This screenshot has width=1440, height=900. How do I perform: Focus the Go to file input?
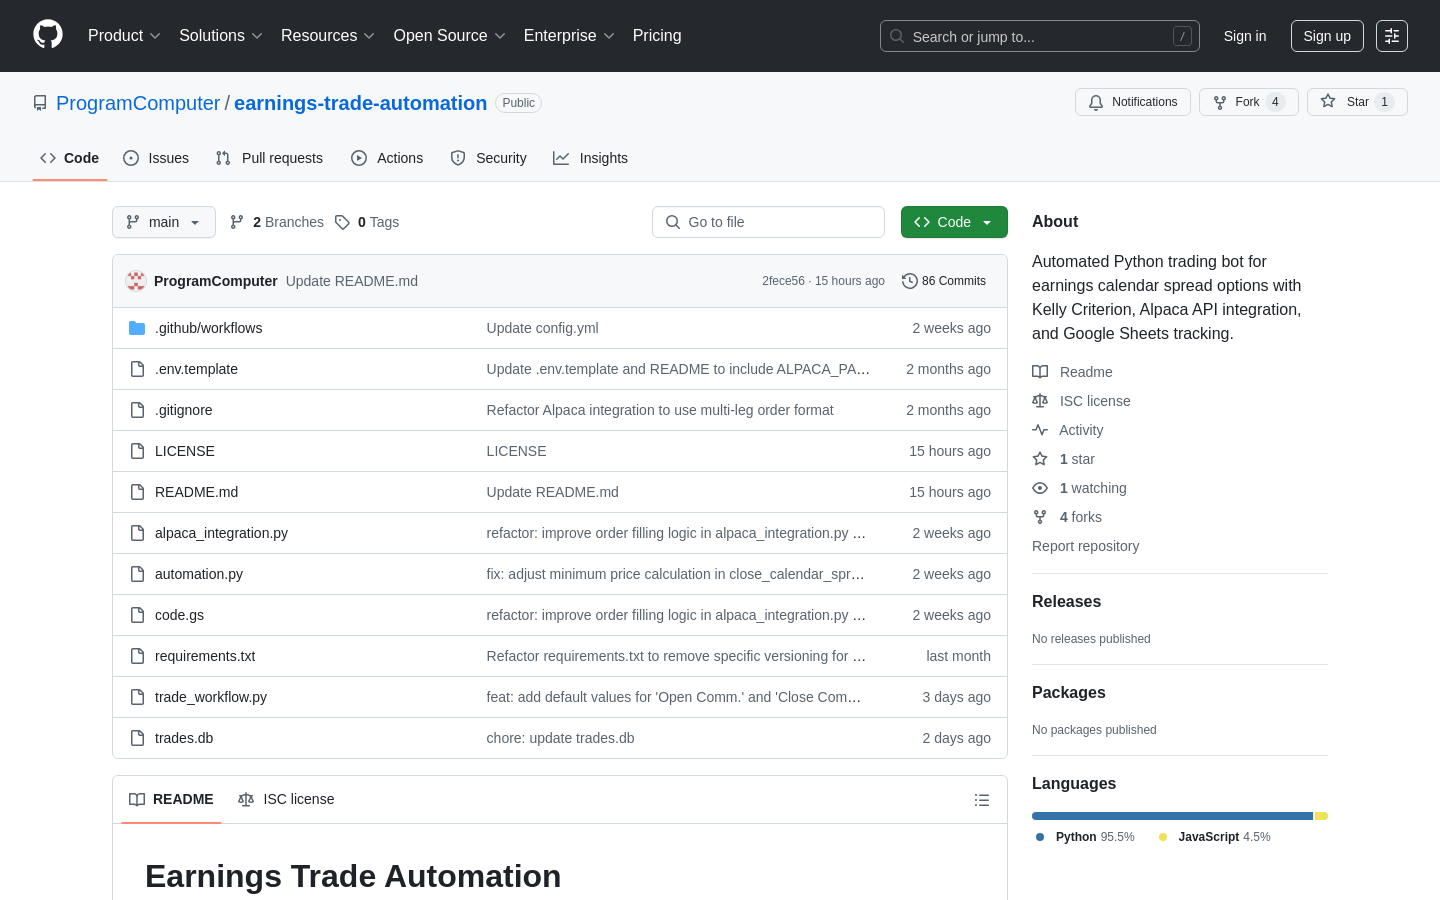point(768,222)
